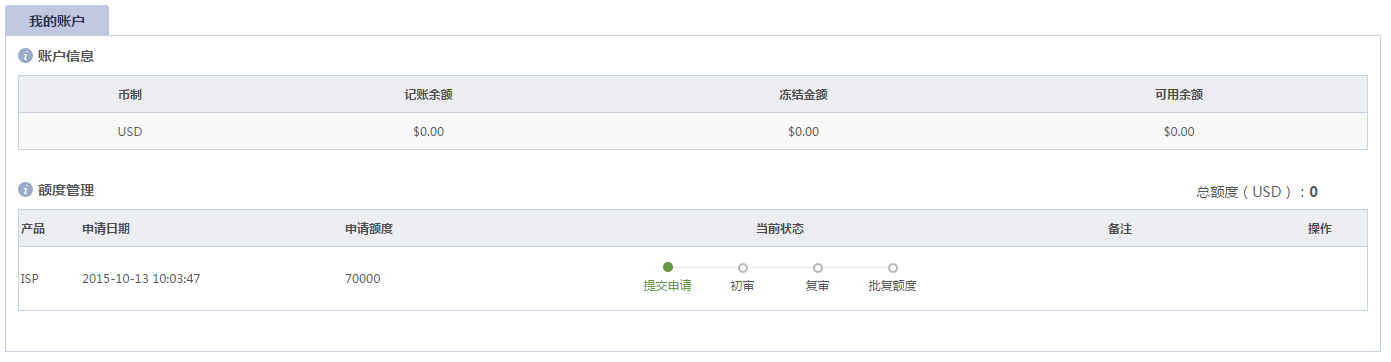Click the 冻结金额 column header

click(804, 95)
